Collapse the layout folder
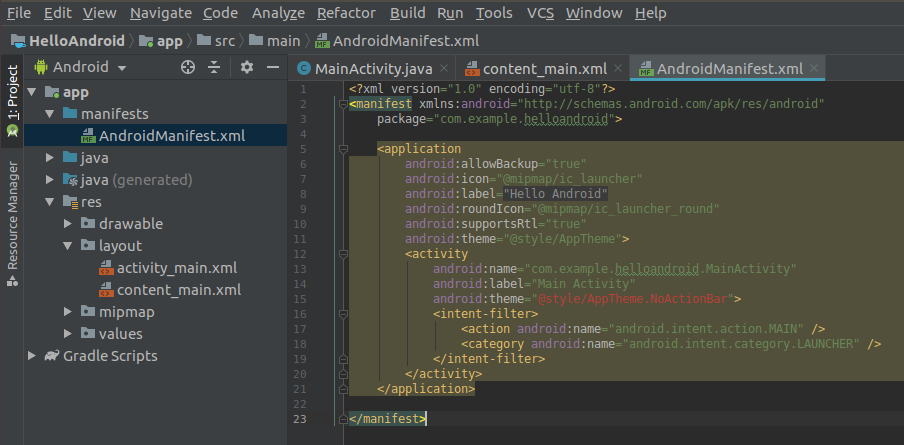This screenshot has height=445, width=904. (68, 246)
